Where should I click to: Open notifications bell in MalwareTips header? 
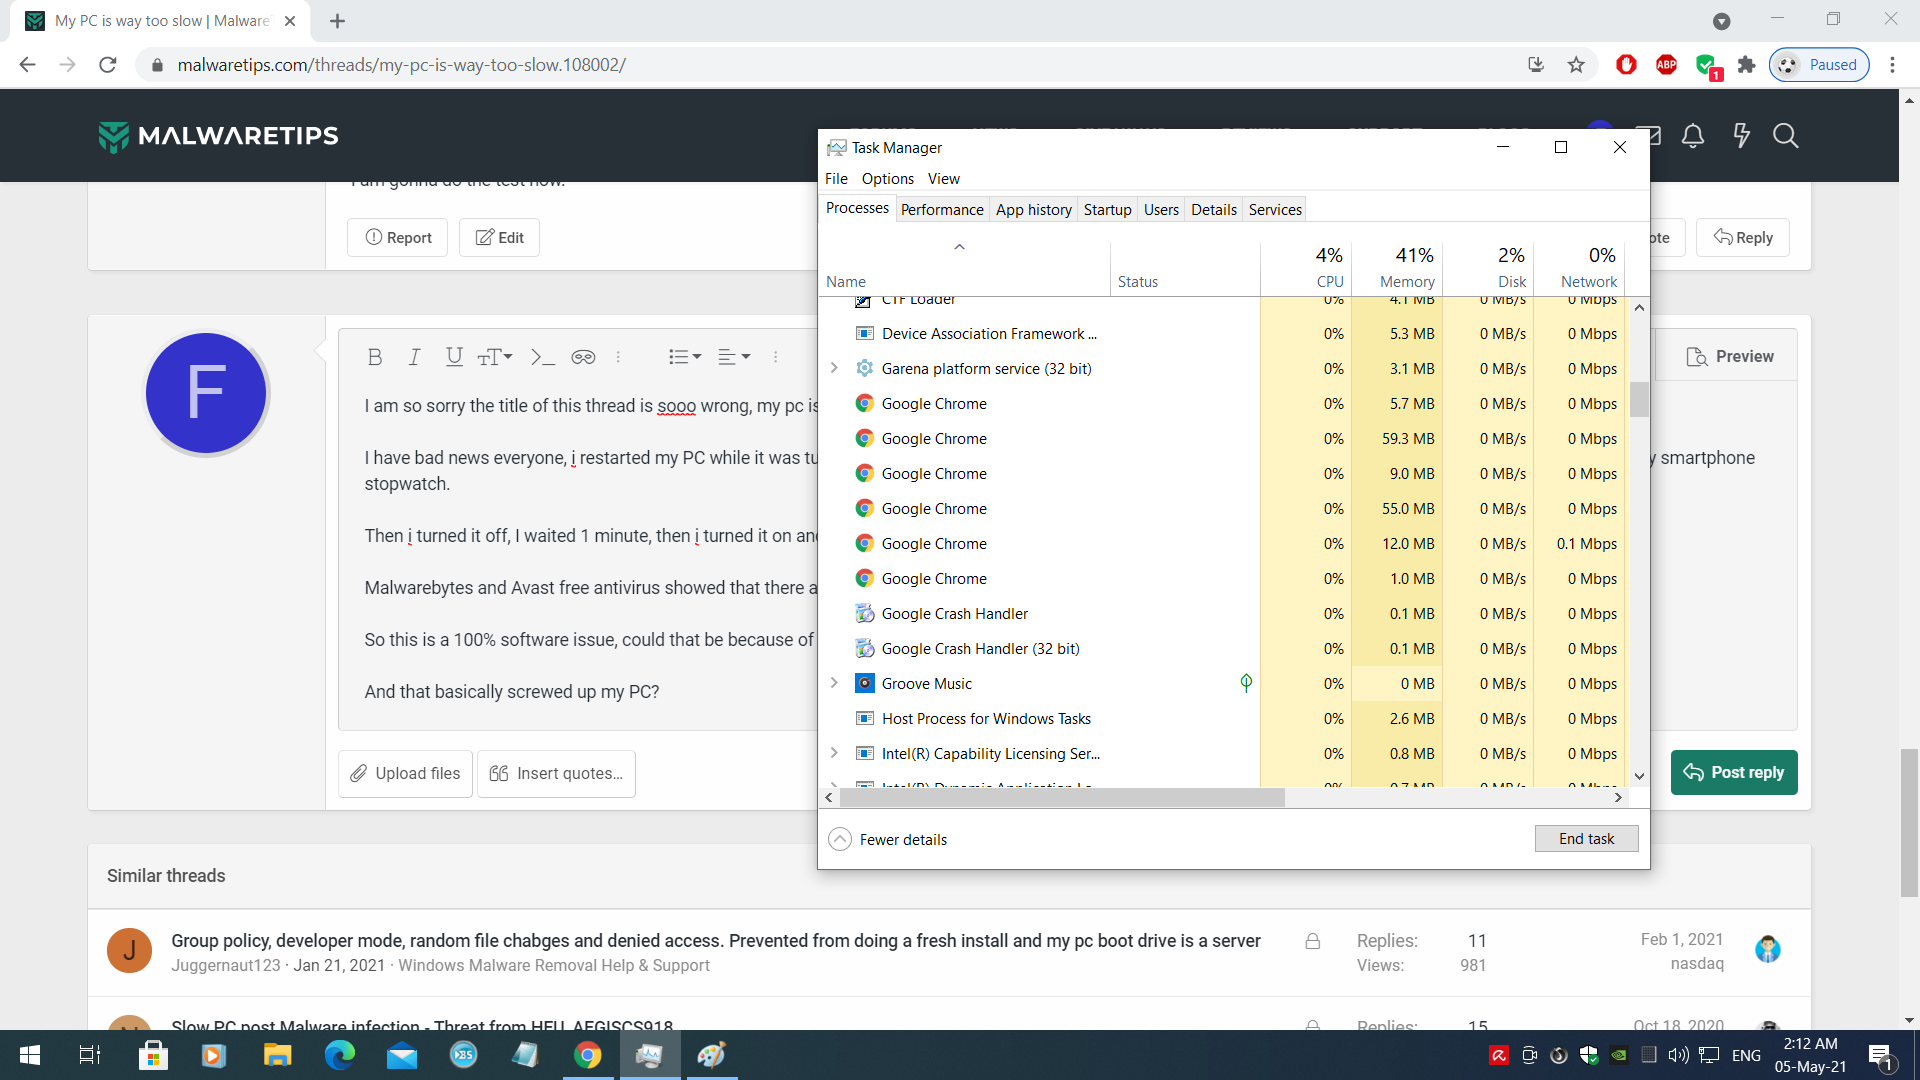[x=1692, y=136]
